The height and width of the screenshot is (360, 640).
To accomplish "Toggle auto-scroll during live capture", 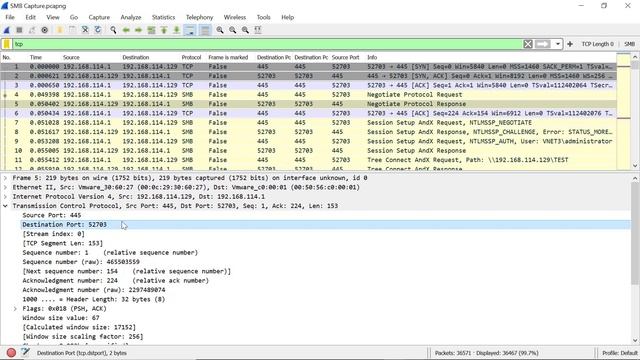I will (190, 30).
